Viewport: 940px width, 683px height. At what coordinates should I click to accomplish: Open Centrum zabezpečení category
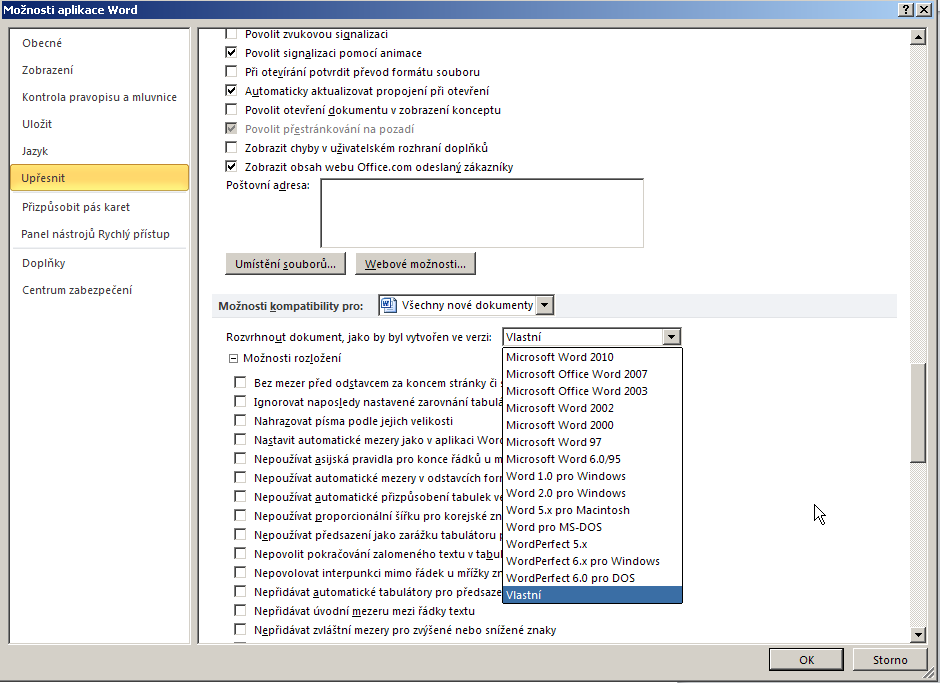point(100,290)
